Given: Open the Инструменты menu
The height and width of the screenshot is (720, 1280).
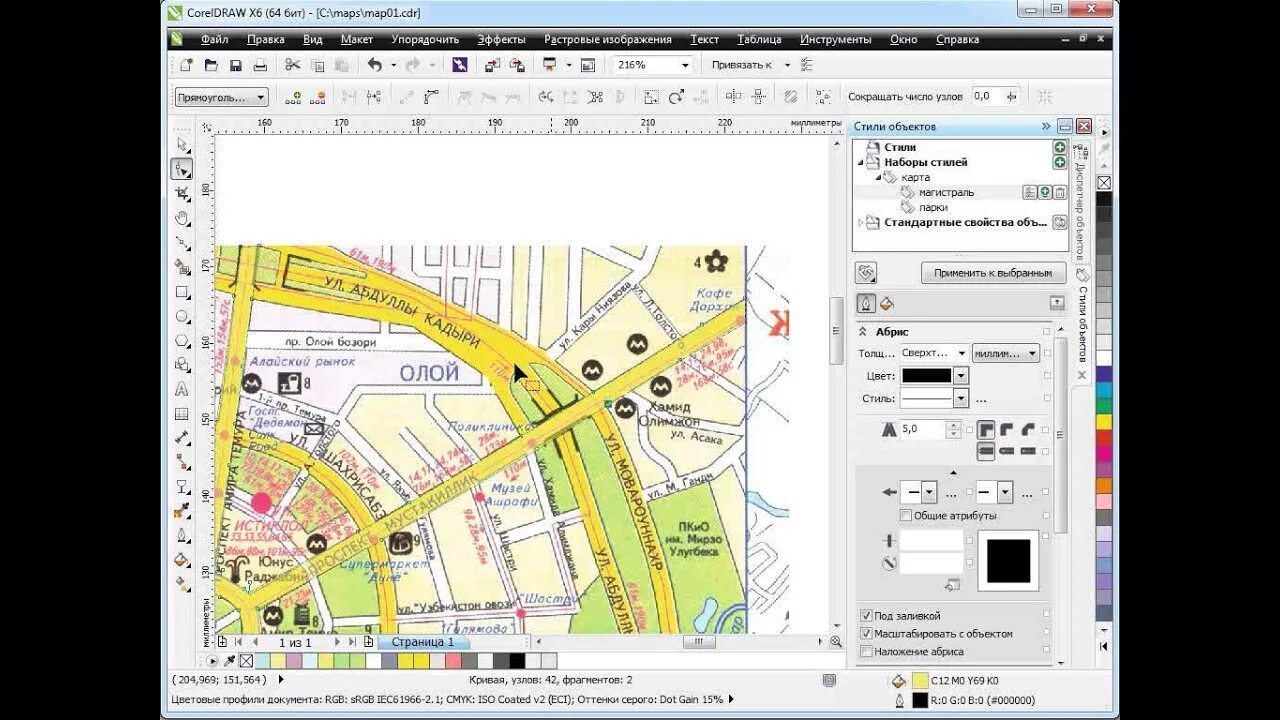Looking at the screenshot, I should (836, 40).
